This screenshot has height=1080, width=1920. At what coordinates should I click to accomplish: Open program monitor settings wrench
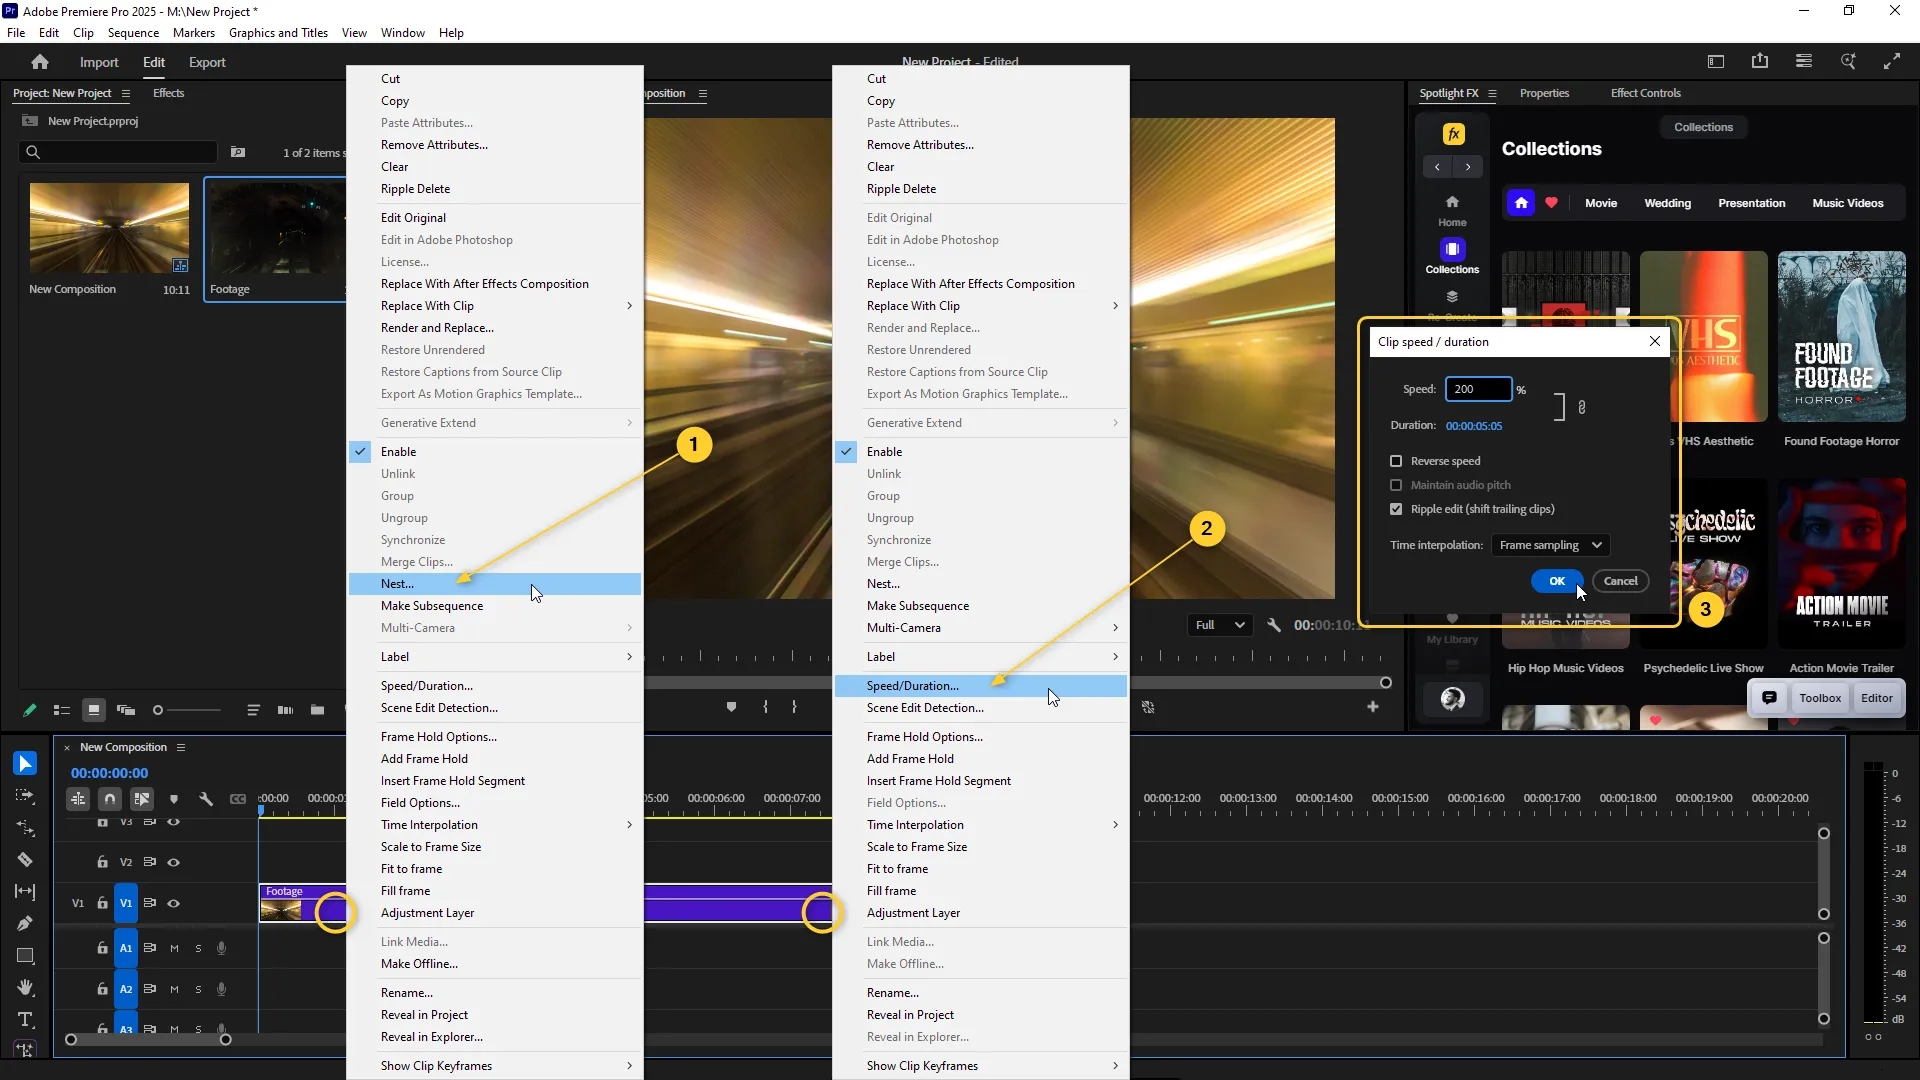click(1274, 625)
